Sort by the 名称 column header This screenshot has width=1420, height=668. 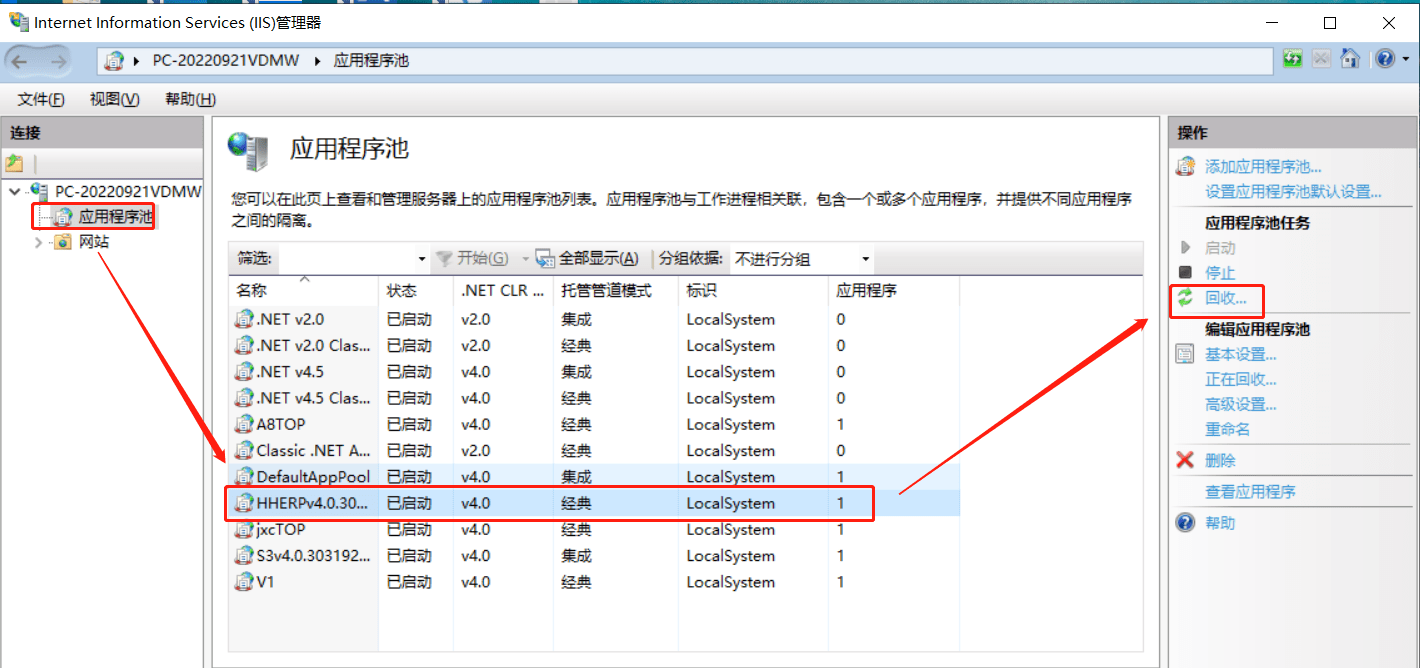coord(304,290)
